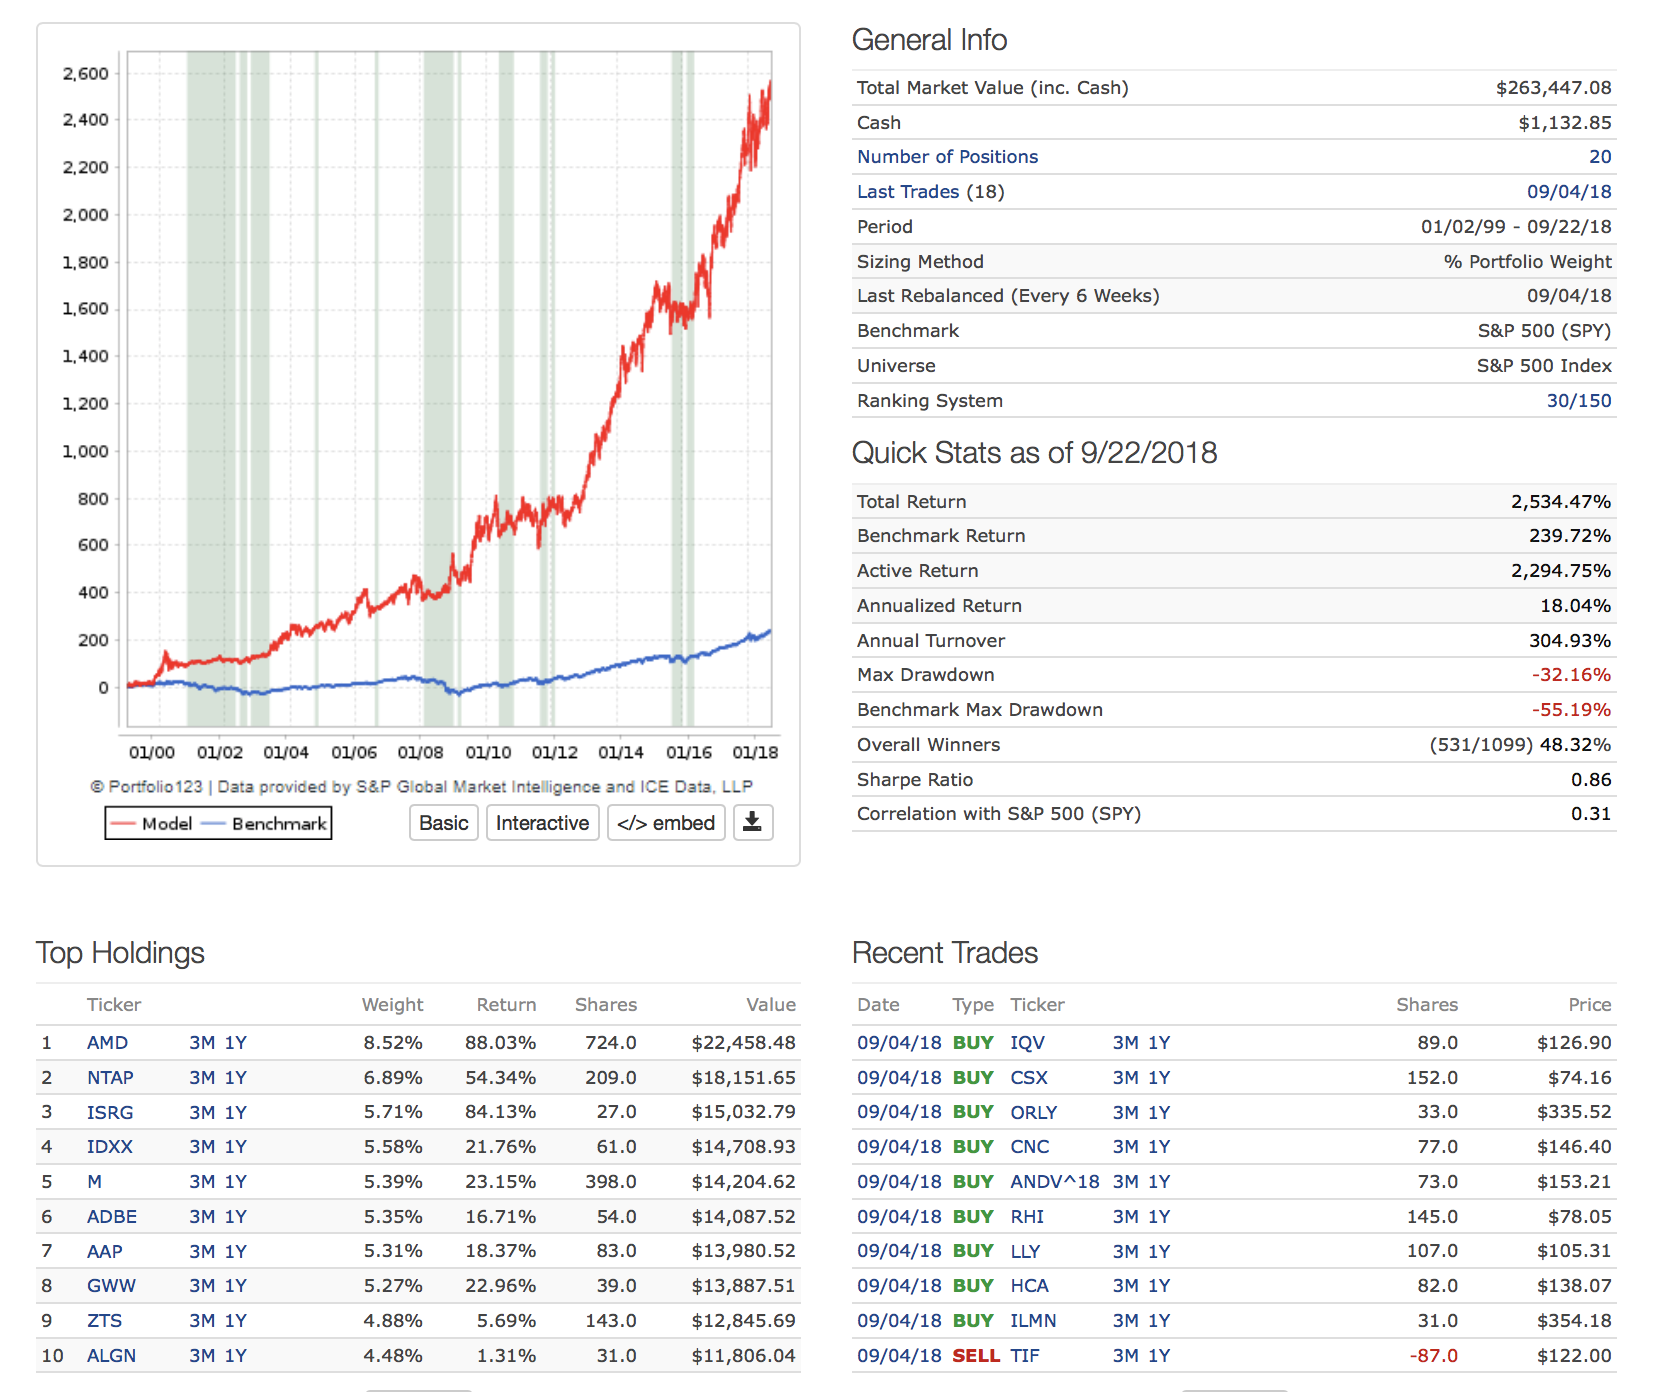This screenshot has width=1676, height=1392.
Task: Open the IQV ticker in Recent Trades
Action: [1027, 1043]
